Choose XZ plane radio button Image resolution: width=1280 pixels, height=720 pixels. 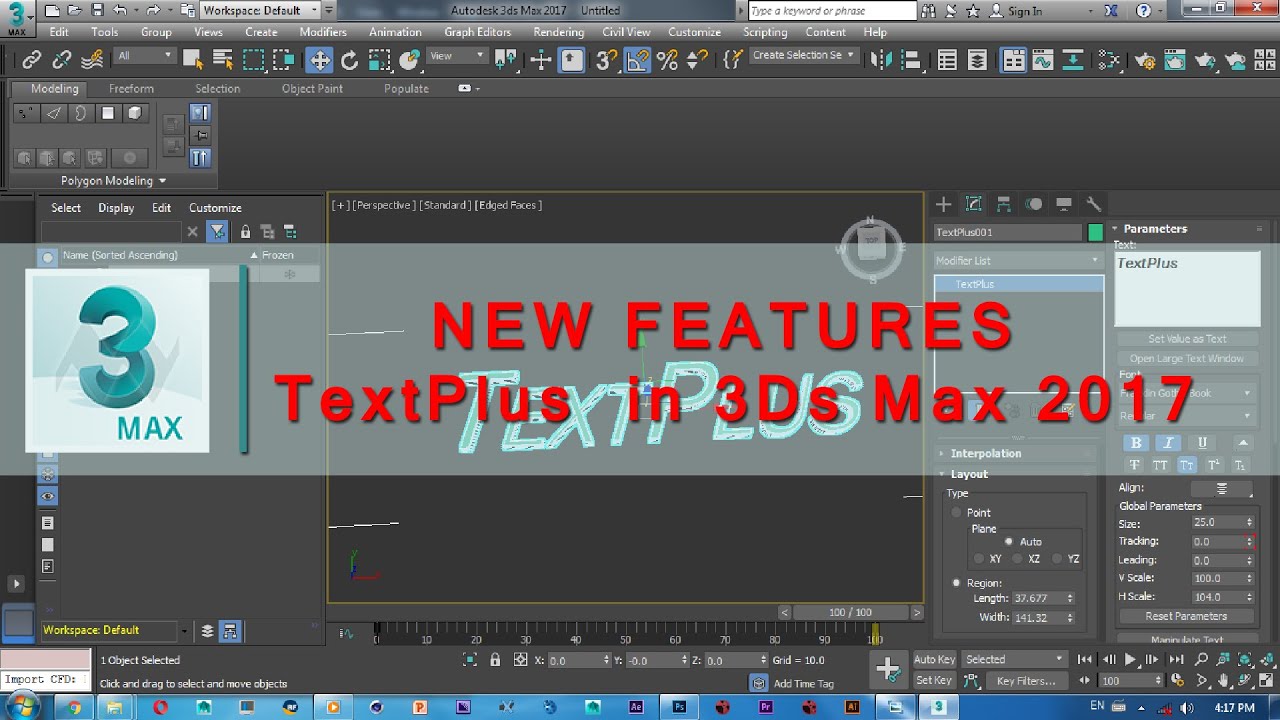pos(1018,559)
